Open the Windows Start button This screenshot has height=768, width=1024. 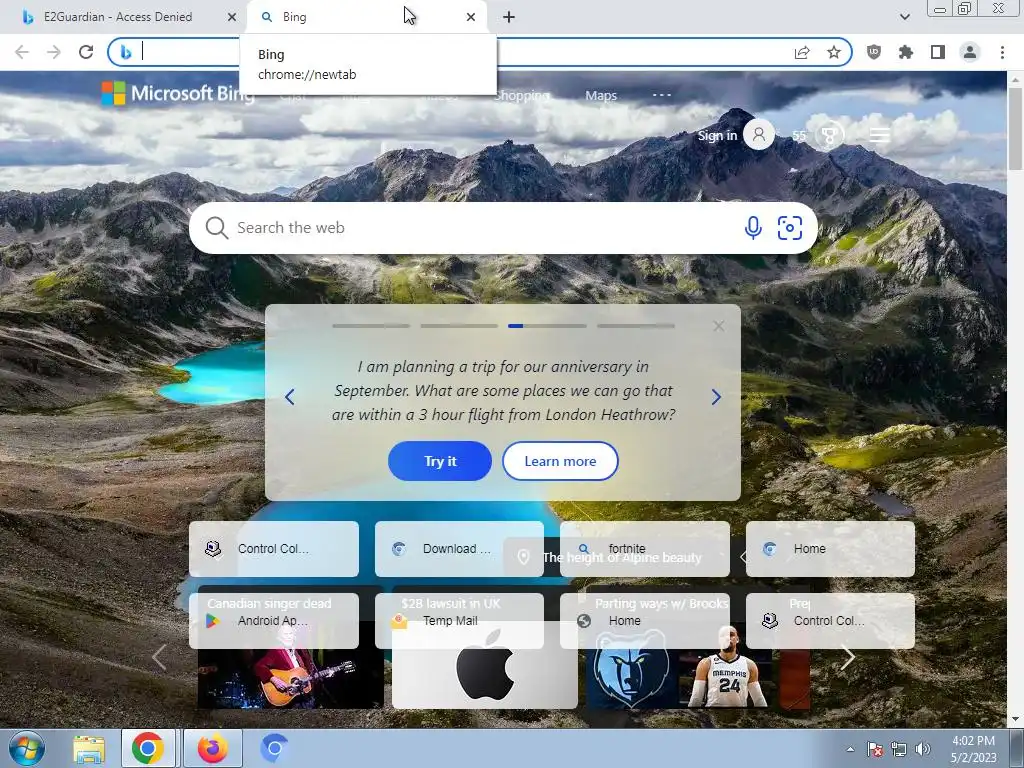point(27,748)
